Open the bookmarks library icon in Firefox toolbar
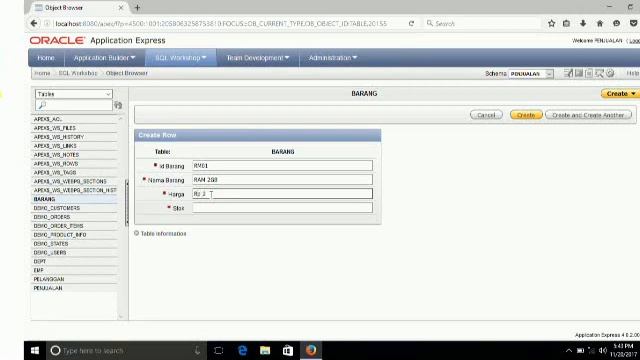The image size is (640, 360). tap(566, 24)
